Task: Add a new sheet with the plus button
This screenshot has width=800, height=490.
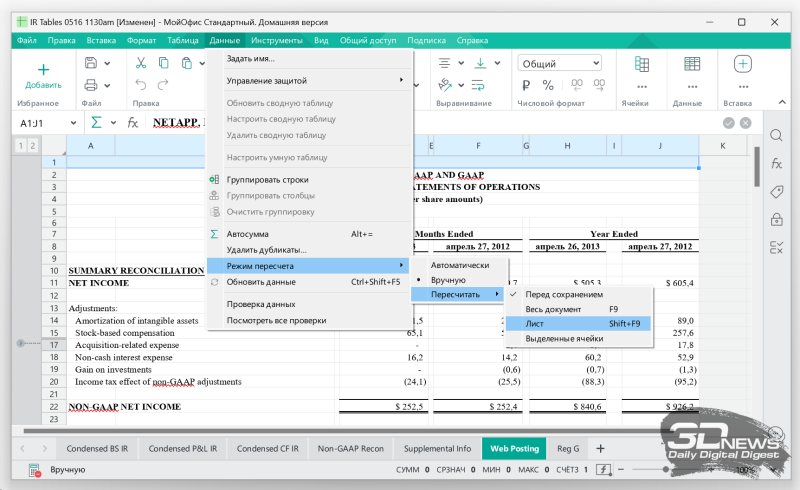Action: pos(601,449)
